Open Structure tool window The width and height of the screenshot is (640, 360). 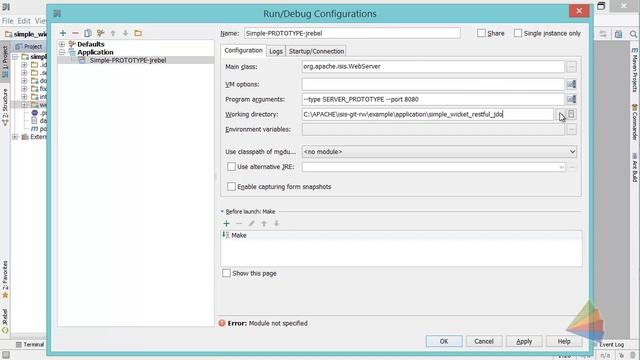pos(5,107)
